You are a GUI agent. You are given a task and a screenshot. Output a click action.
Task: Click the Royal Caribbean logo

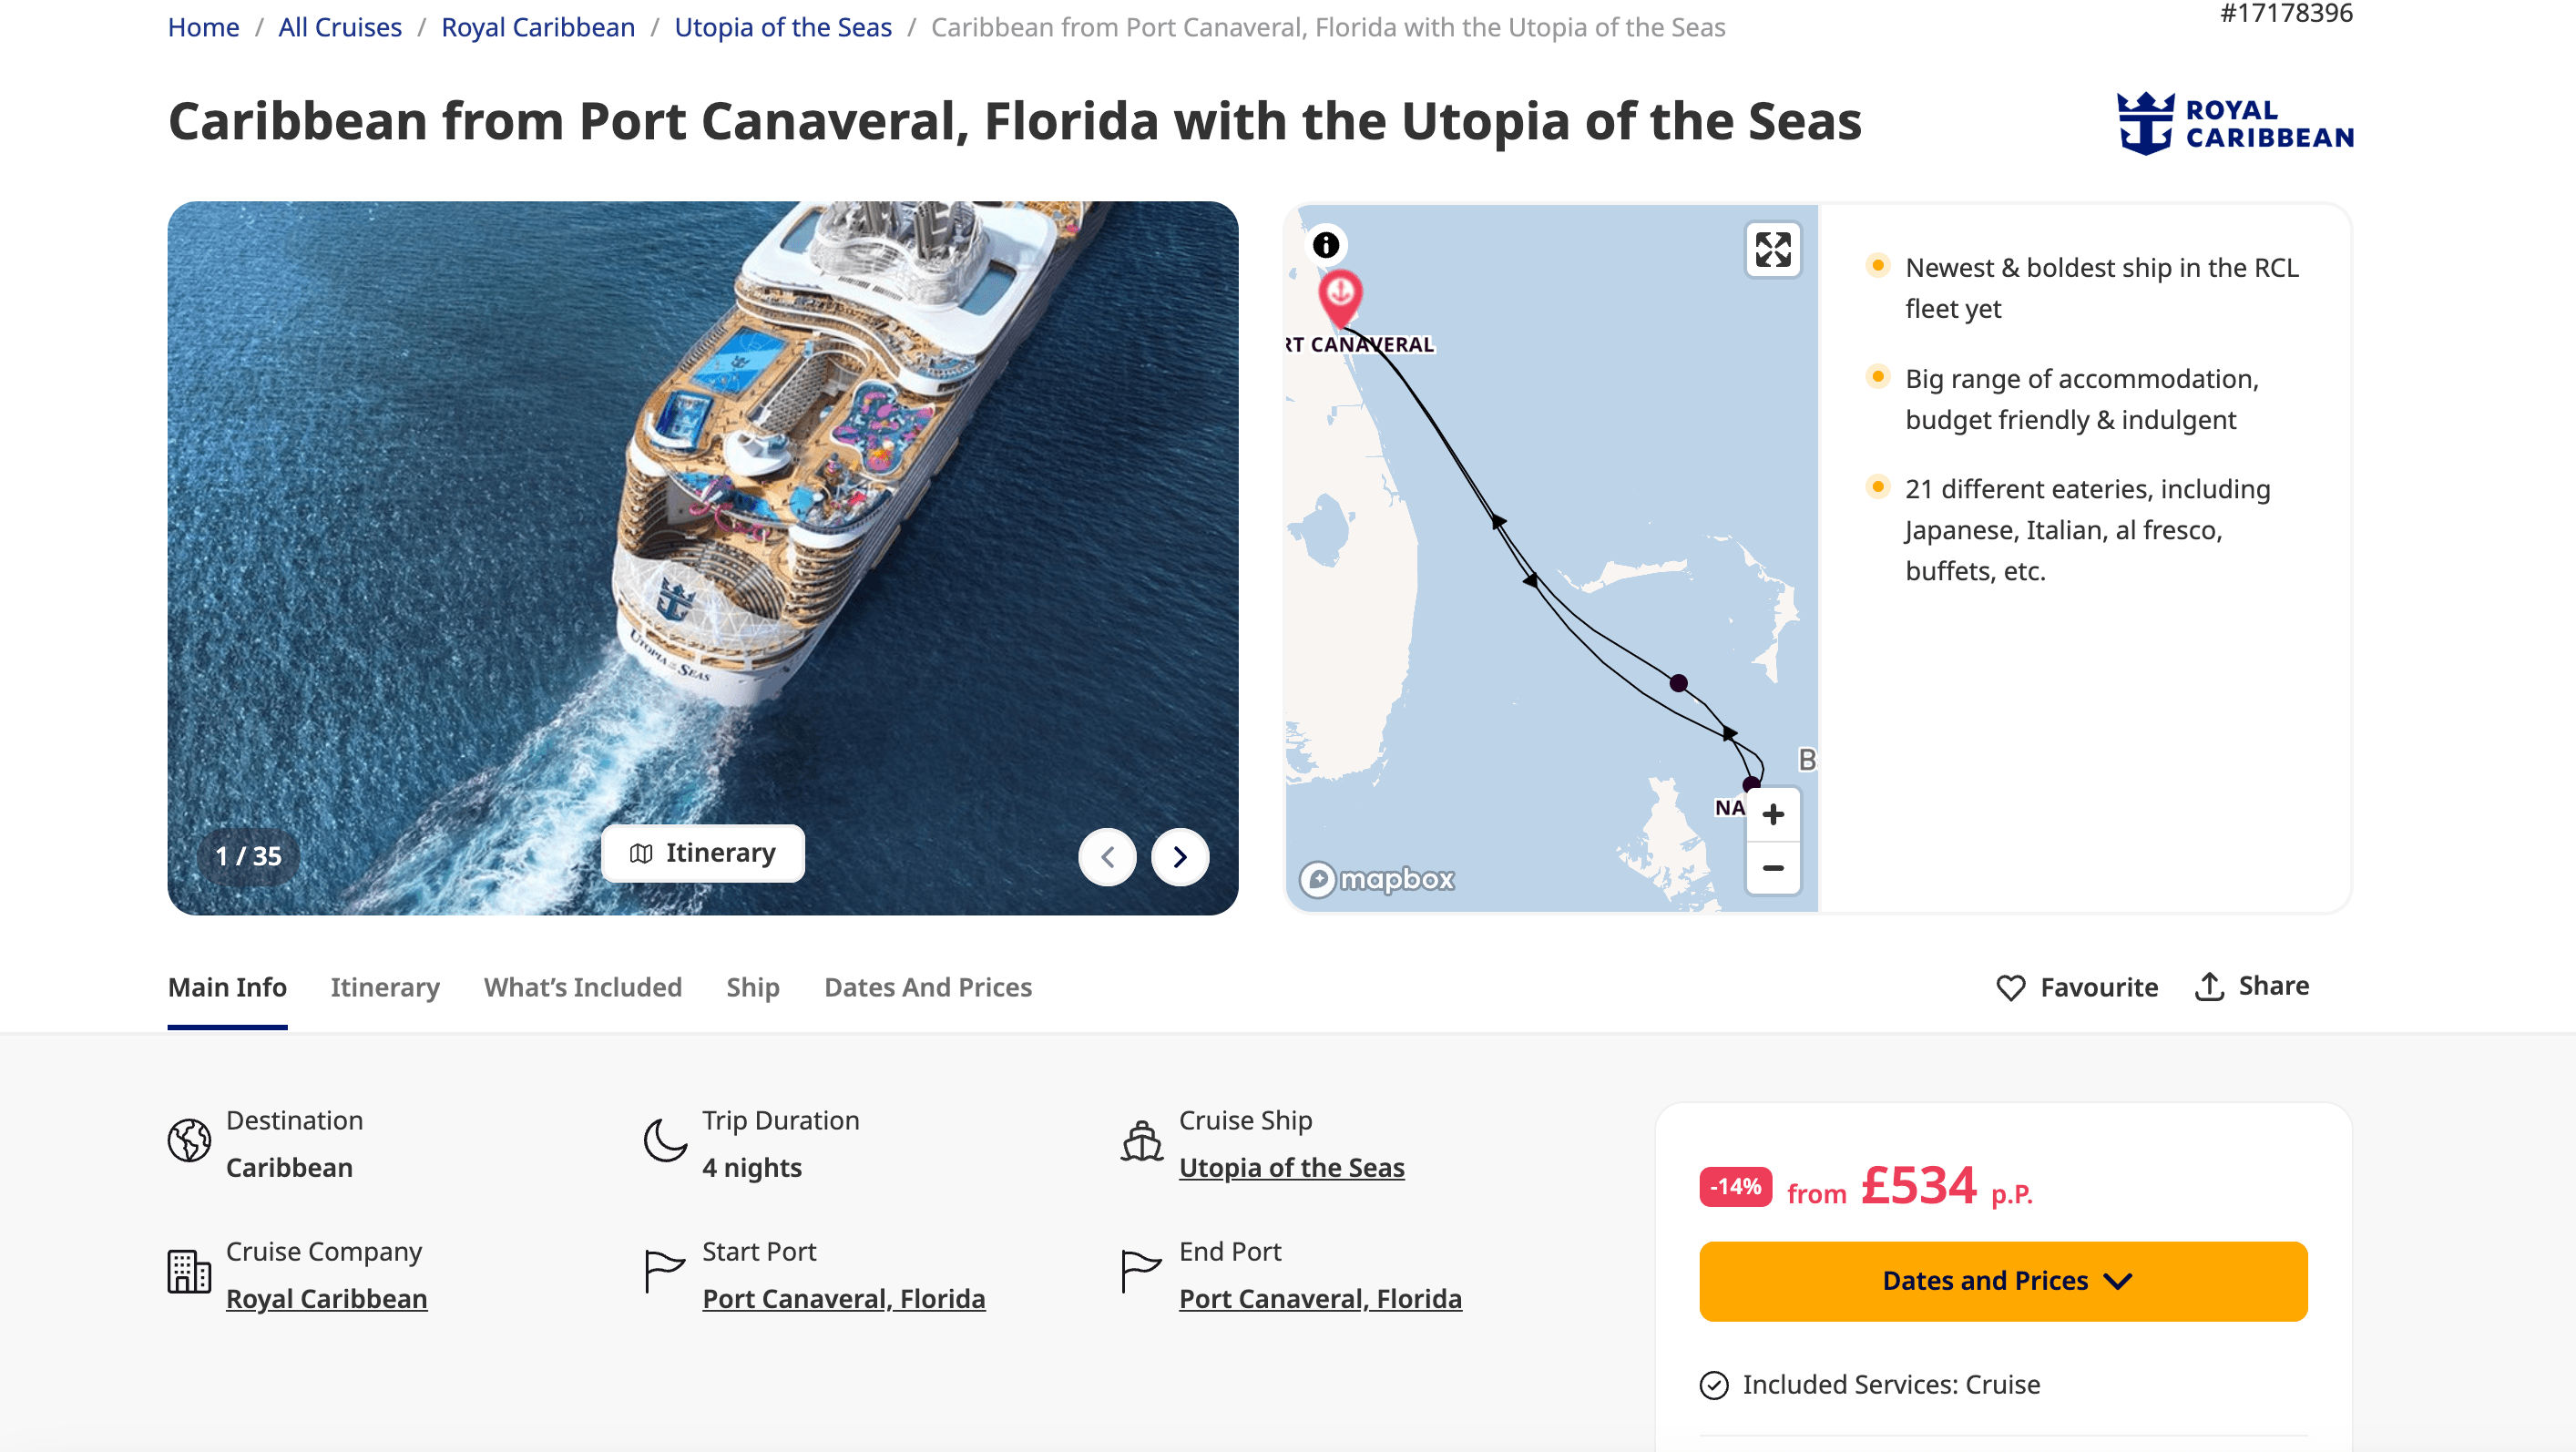(2234, 123)
